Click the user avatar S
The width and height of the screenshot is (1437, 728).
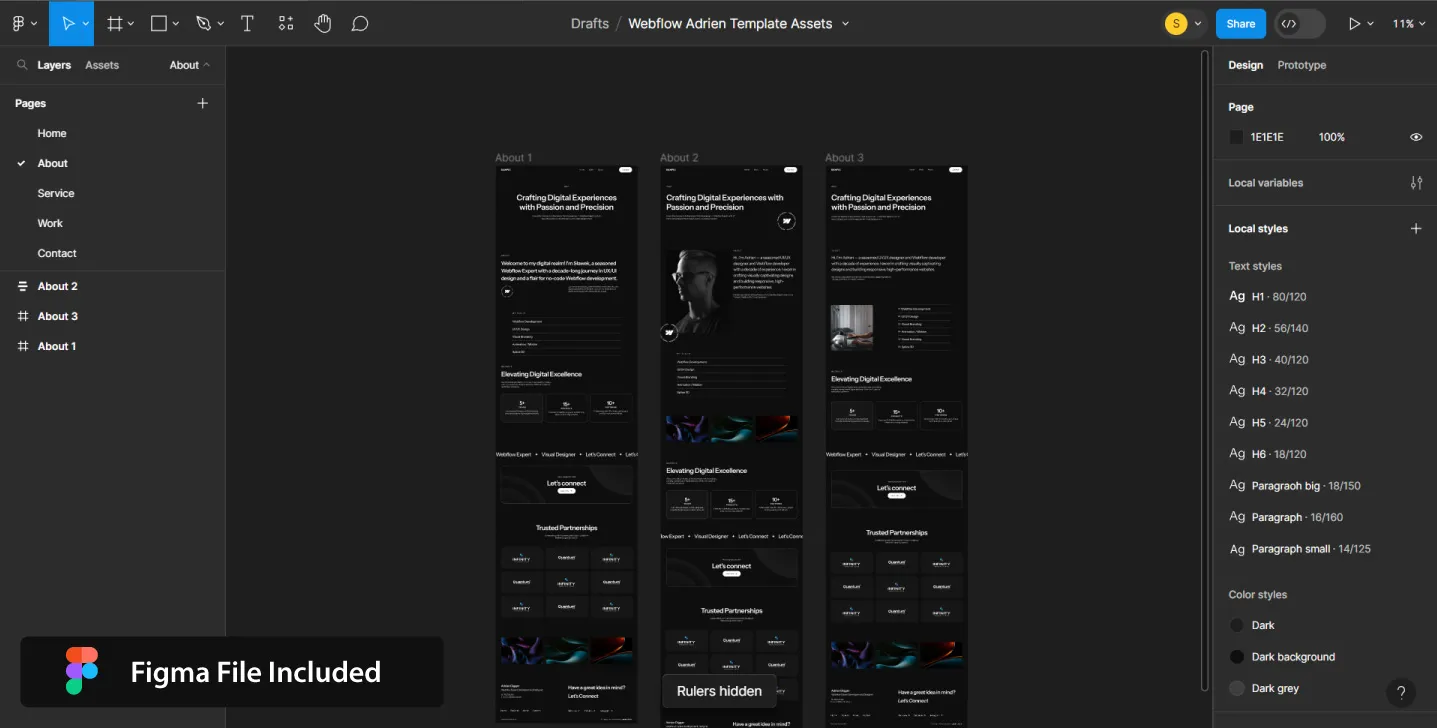[1176, 24]
